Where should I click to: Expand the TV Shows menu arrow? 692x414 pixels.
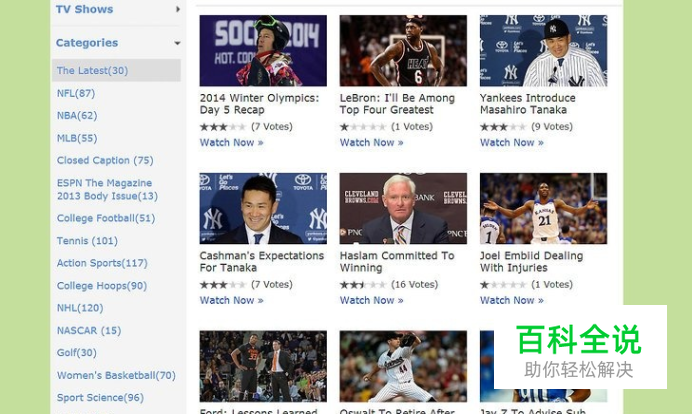click(177, 9)
